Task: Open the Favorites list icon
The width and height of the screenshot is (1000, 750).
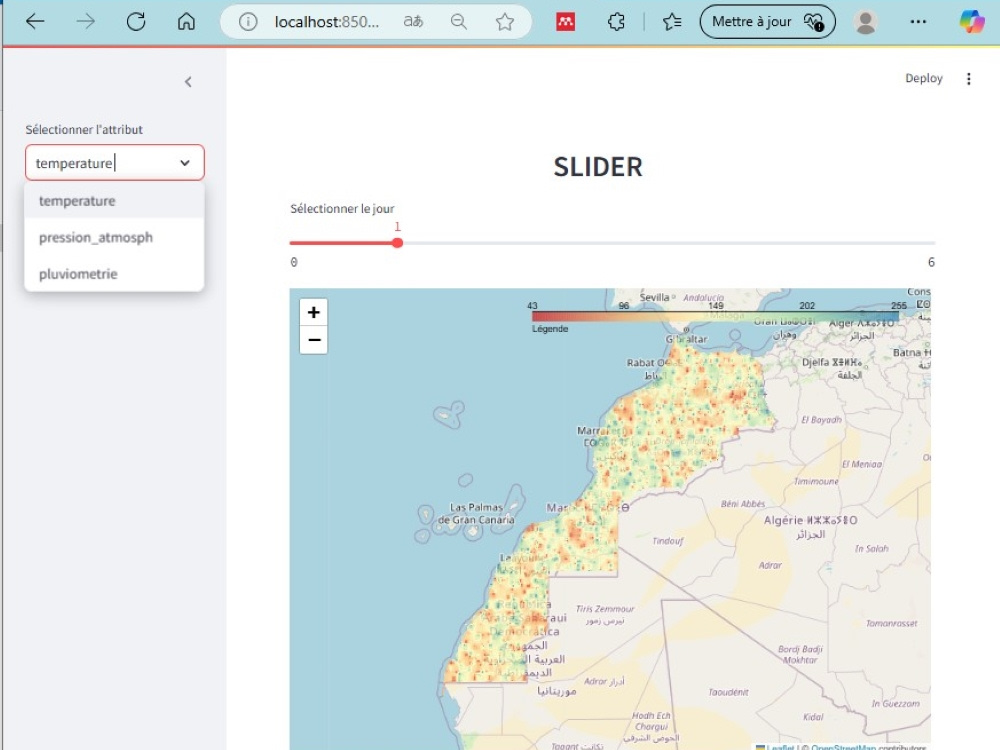Action: 672,22
